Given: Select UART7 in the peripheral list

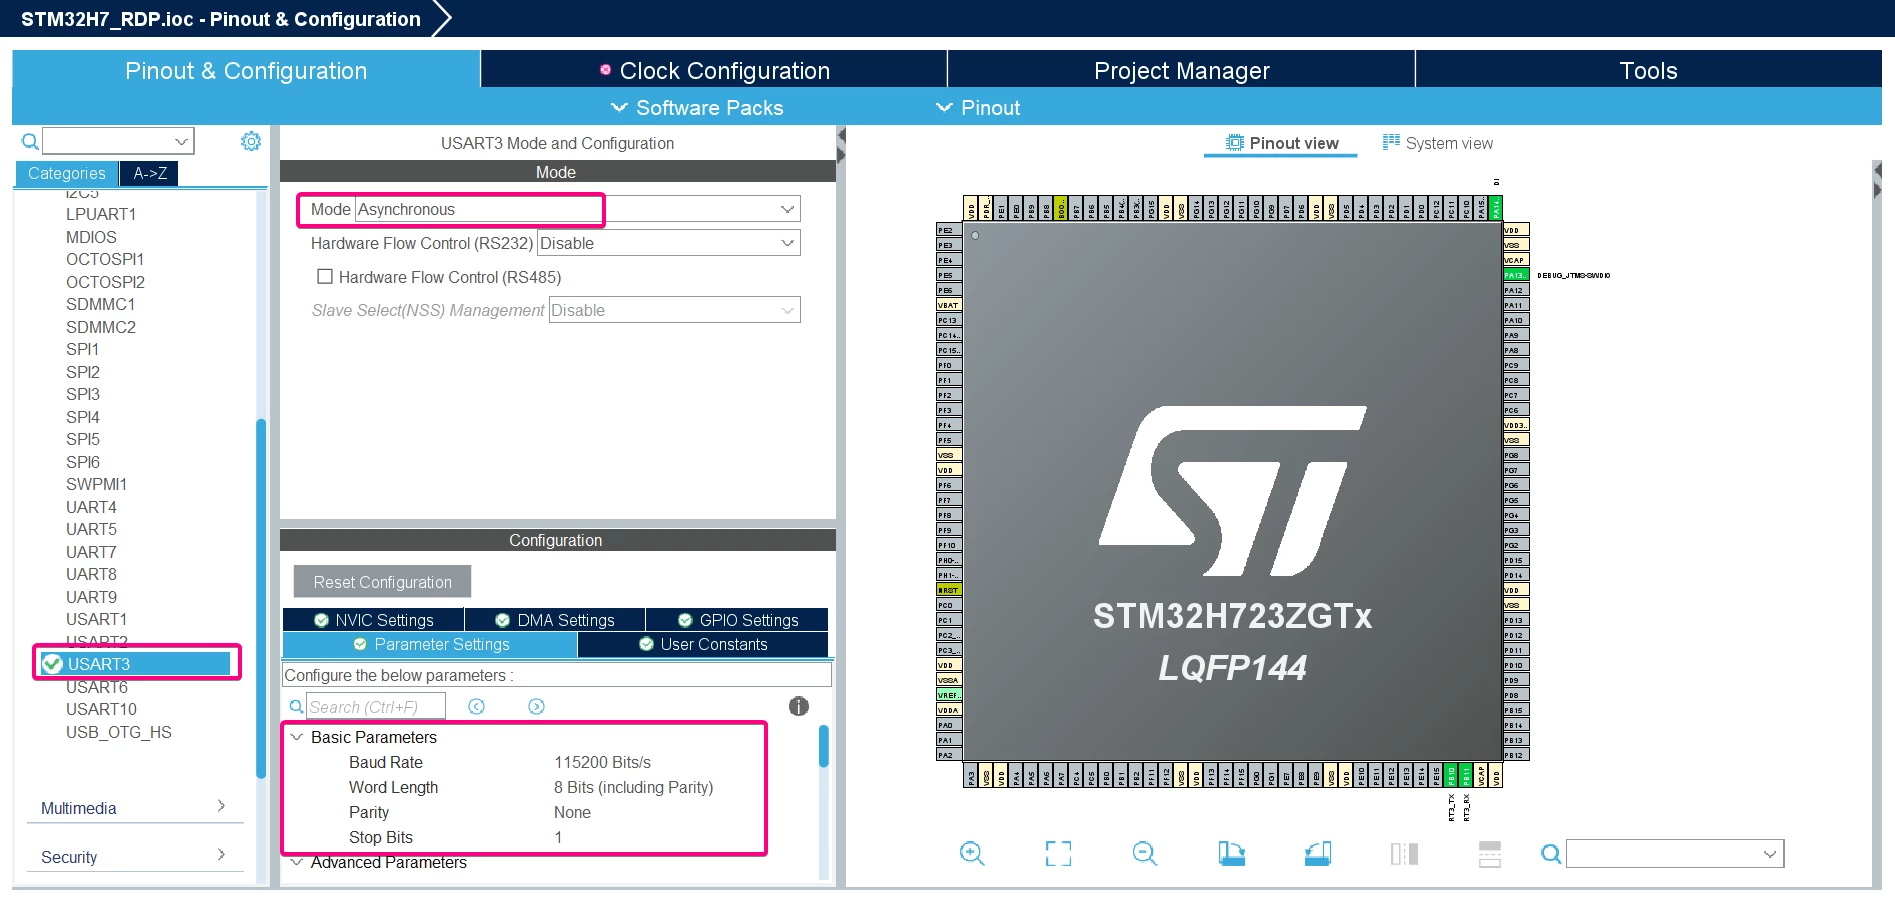Looking at the screenshot, I should coord(91,552).
